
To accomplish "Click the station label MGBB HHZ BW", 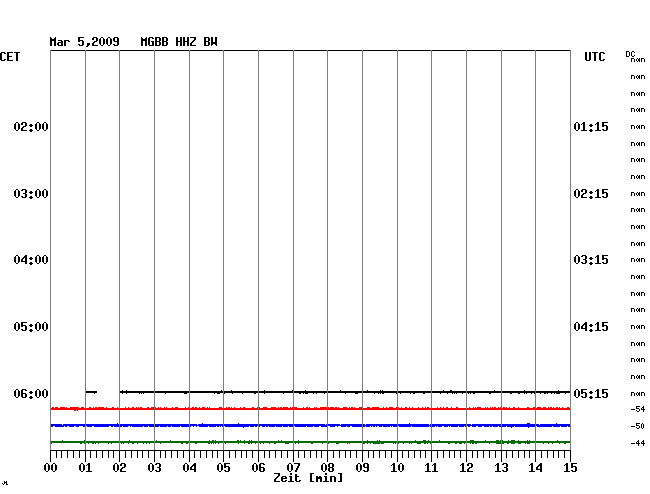I will coord(179,42).
